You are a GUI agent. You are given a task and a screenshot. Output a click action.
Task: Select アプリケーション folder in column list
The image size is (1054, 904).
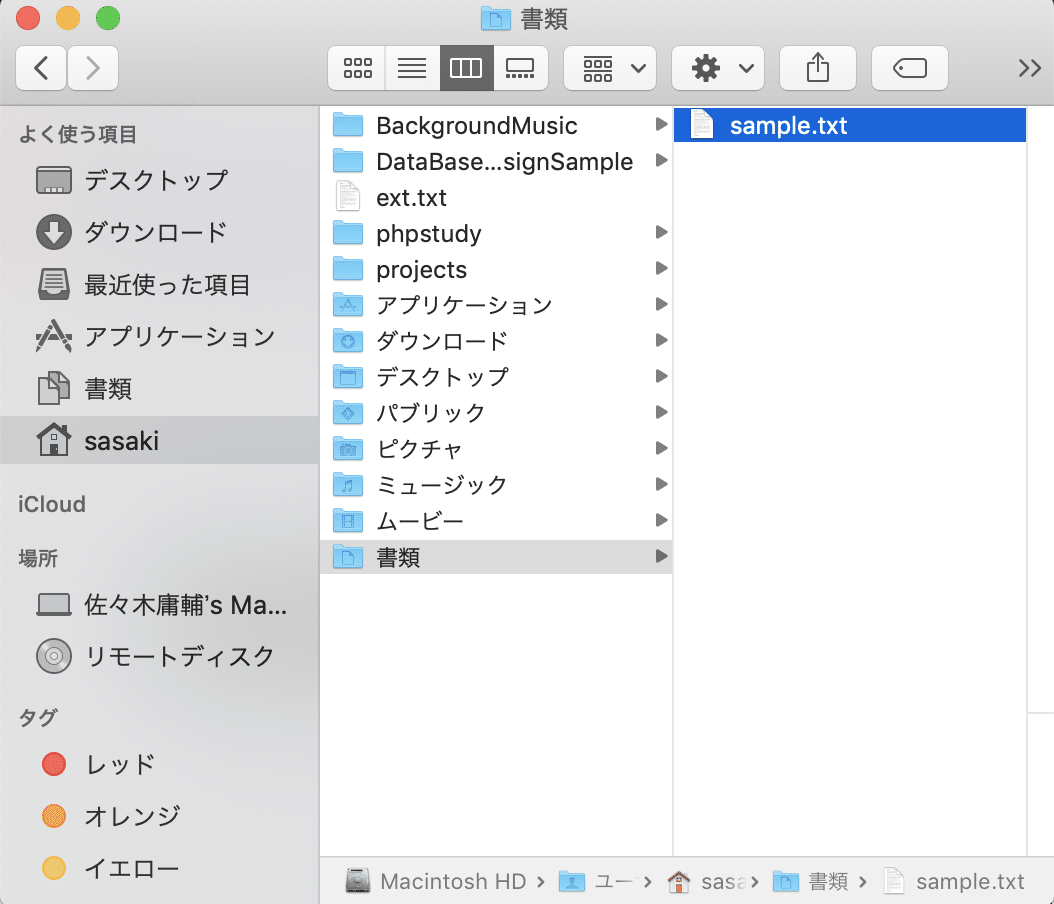pos(496,305)
